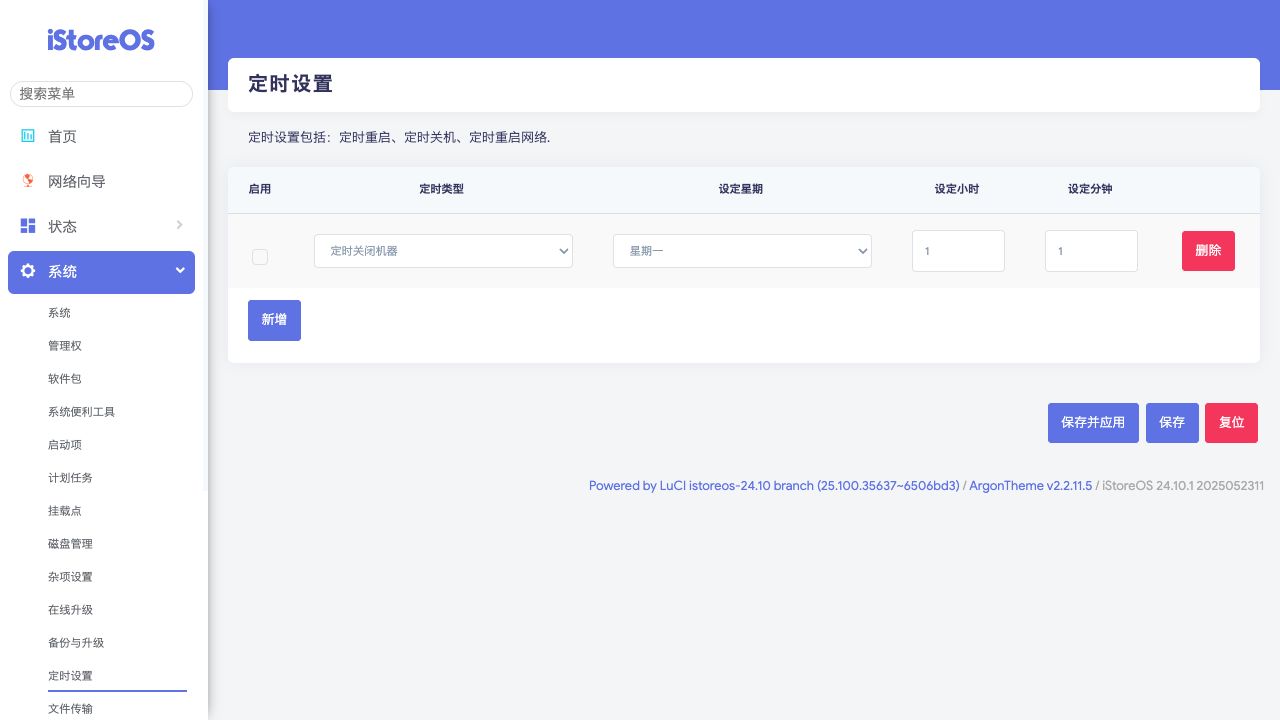This screenshot has width=1280, height=720.
Task: Click the 状态 grid icon
Action: [28, 226]
